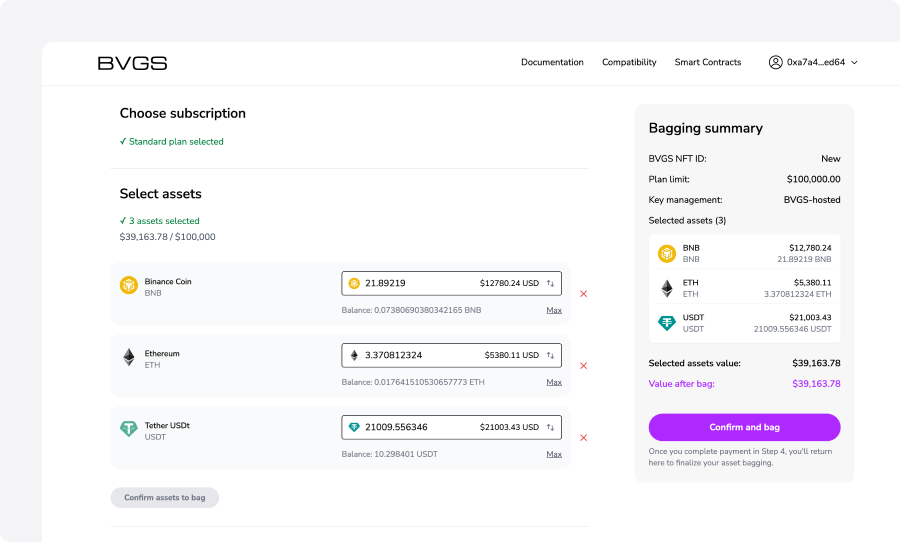Click the $21003.43 USD value in USDT field

(x=509, y=427)
